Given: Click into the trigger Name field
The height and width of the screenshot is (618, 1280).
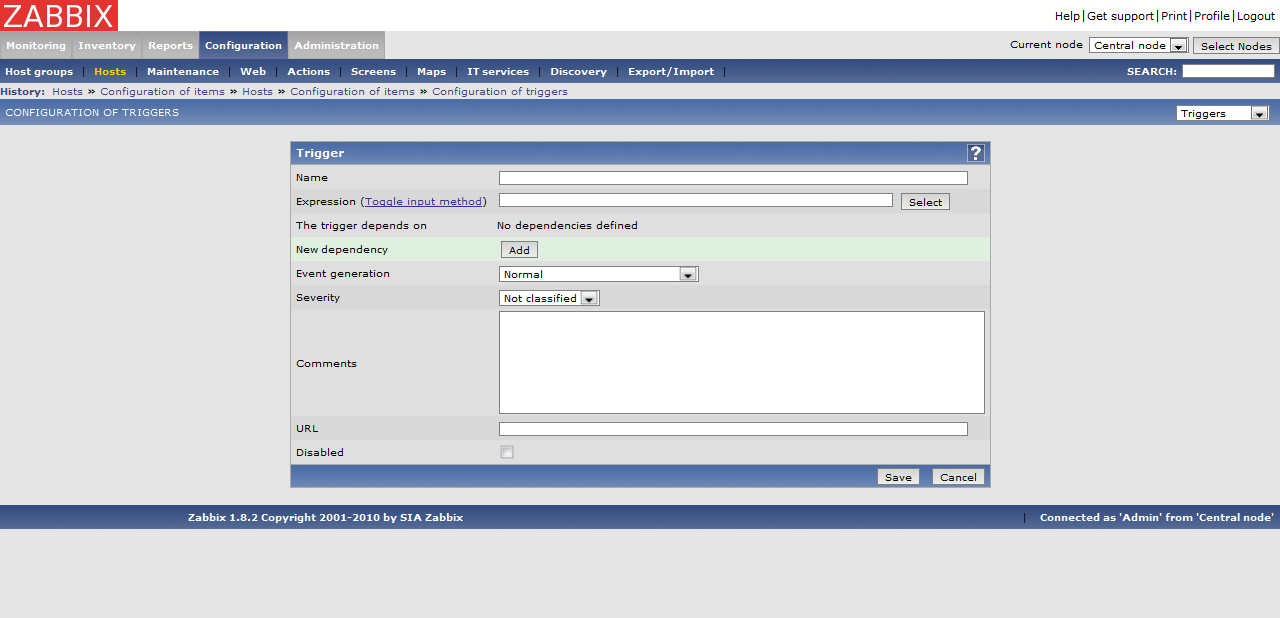Looking at the screenshot, I should click(733, 178).
